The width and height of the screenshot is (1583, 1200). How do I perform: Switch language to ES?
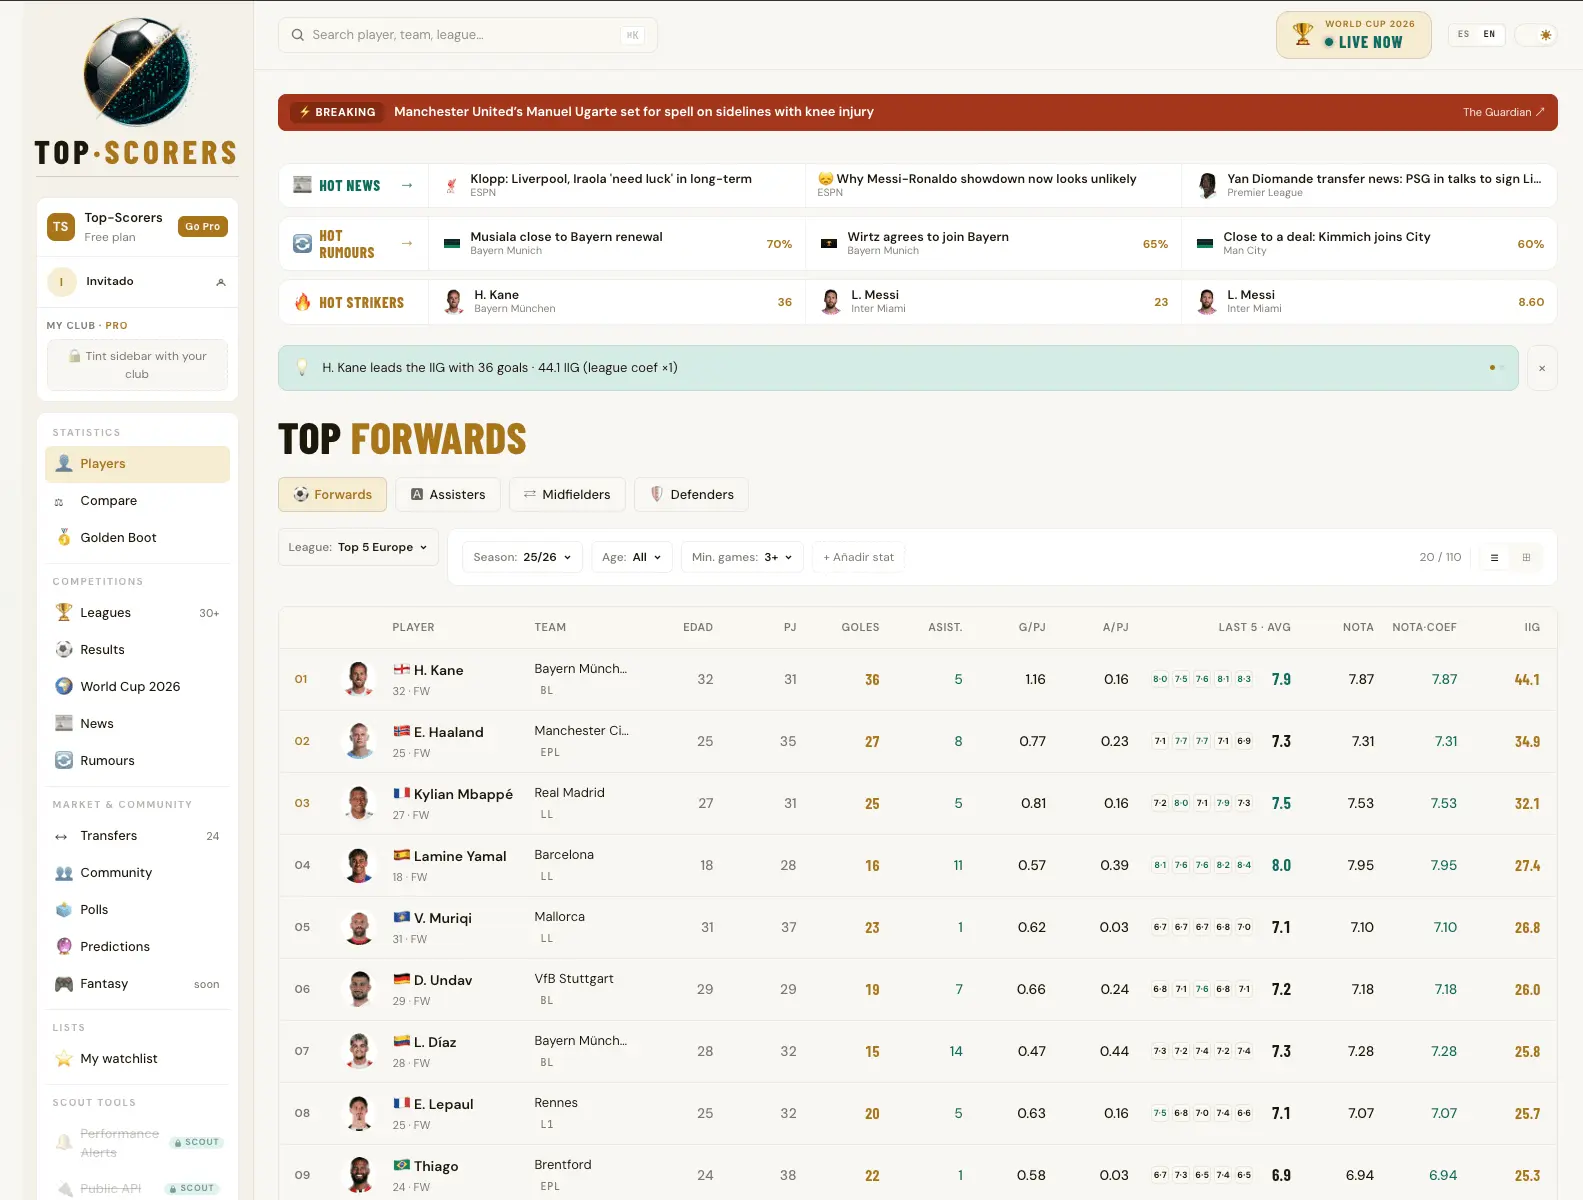(1463, 35)
